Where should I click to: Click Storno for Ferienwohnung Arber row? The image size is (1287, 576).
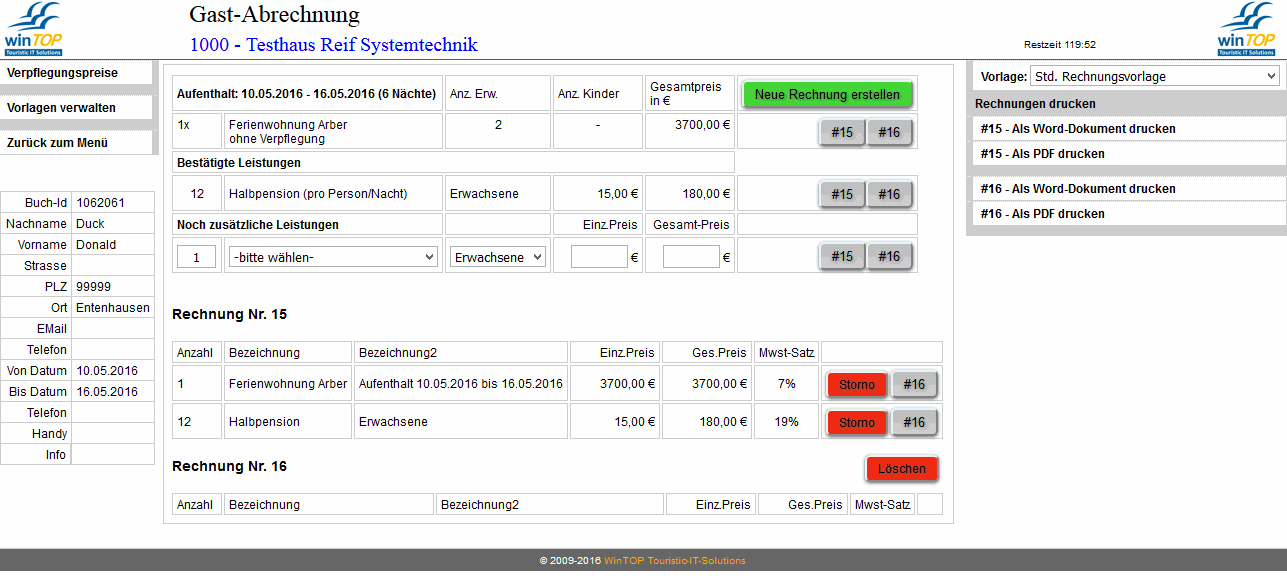857,385
